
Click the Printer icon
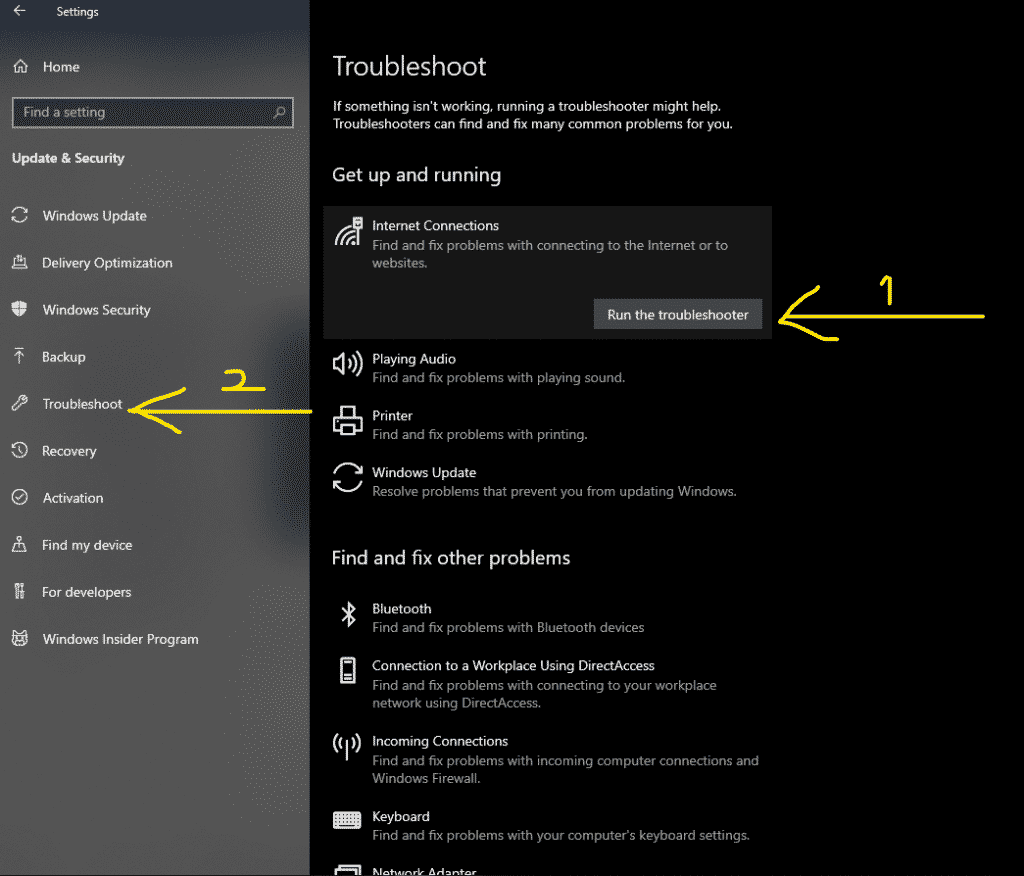point(347,421)
